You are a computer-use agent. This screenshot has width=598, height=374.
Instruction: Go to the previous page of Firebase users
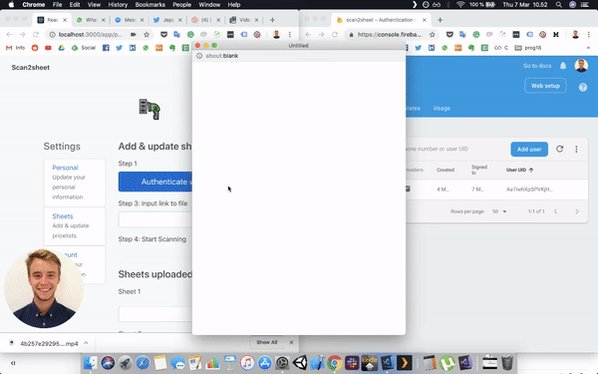point(556,211)
